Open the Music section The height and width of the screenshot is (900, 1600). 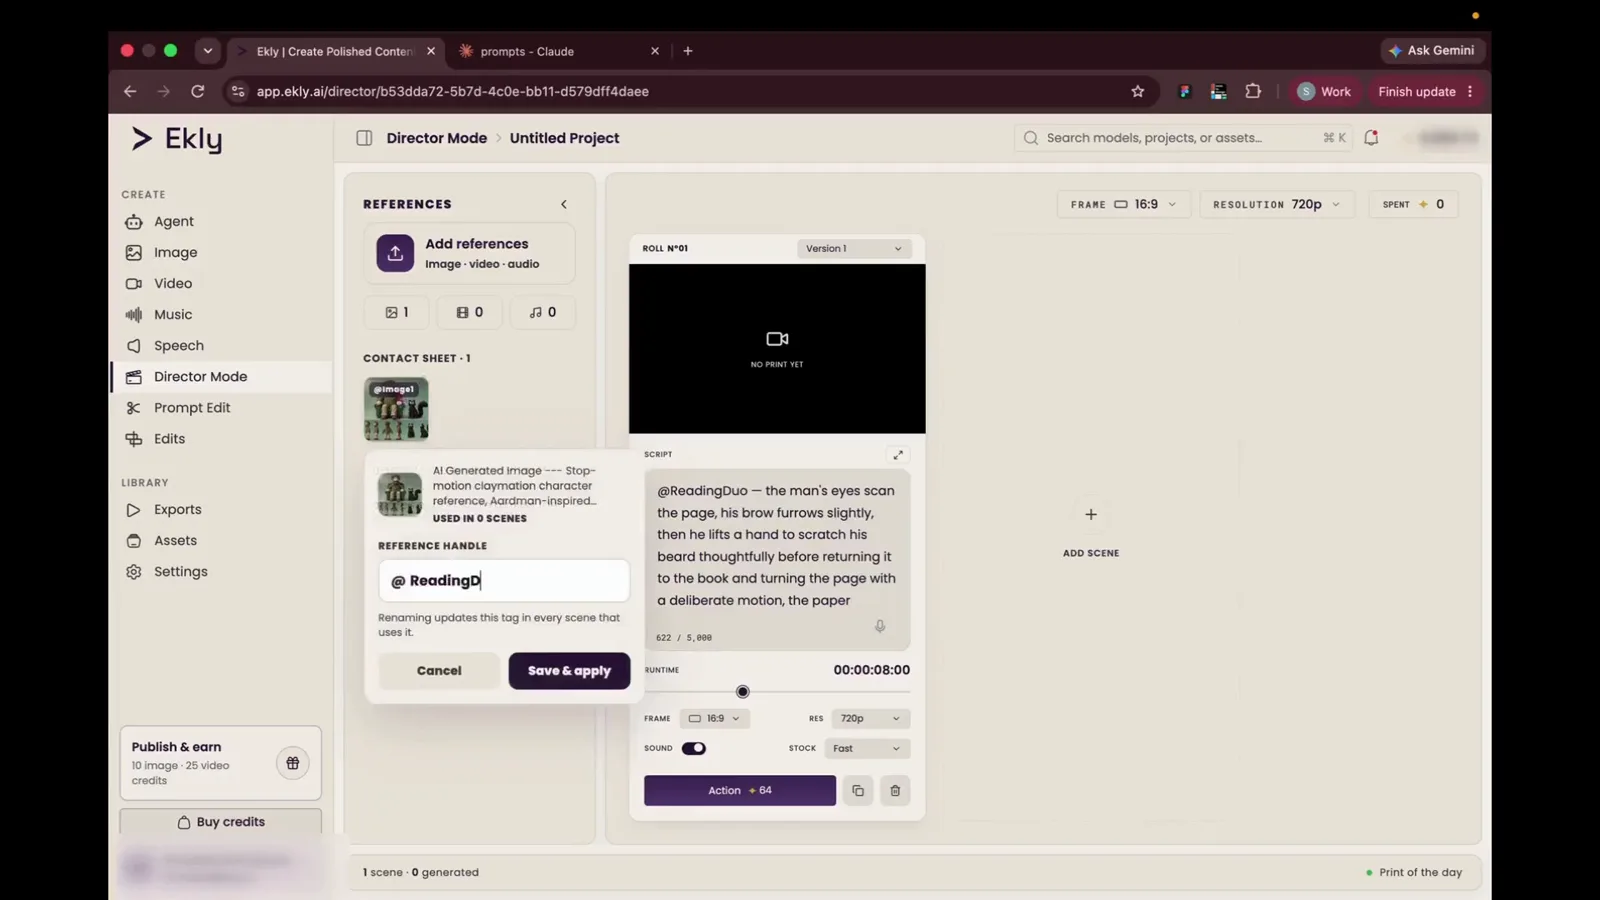coord(172,314)
